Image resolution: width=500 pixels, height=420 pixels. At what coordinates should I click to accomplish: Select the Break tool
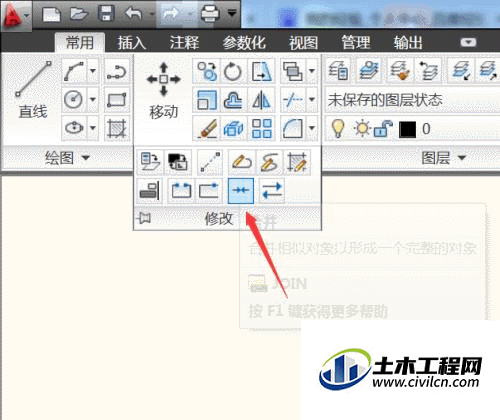[181, 191]
